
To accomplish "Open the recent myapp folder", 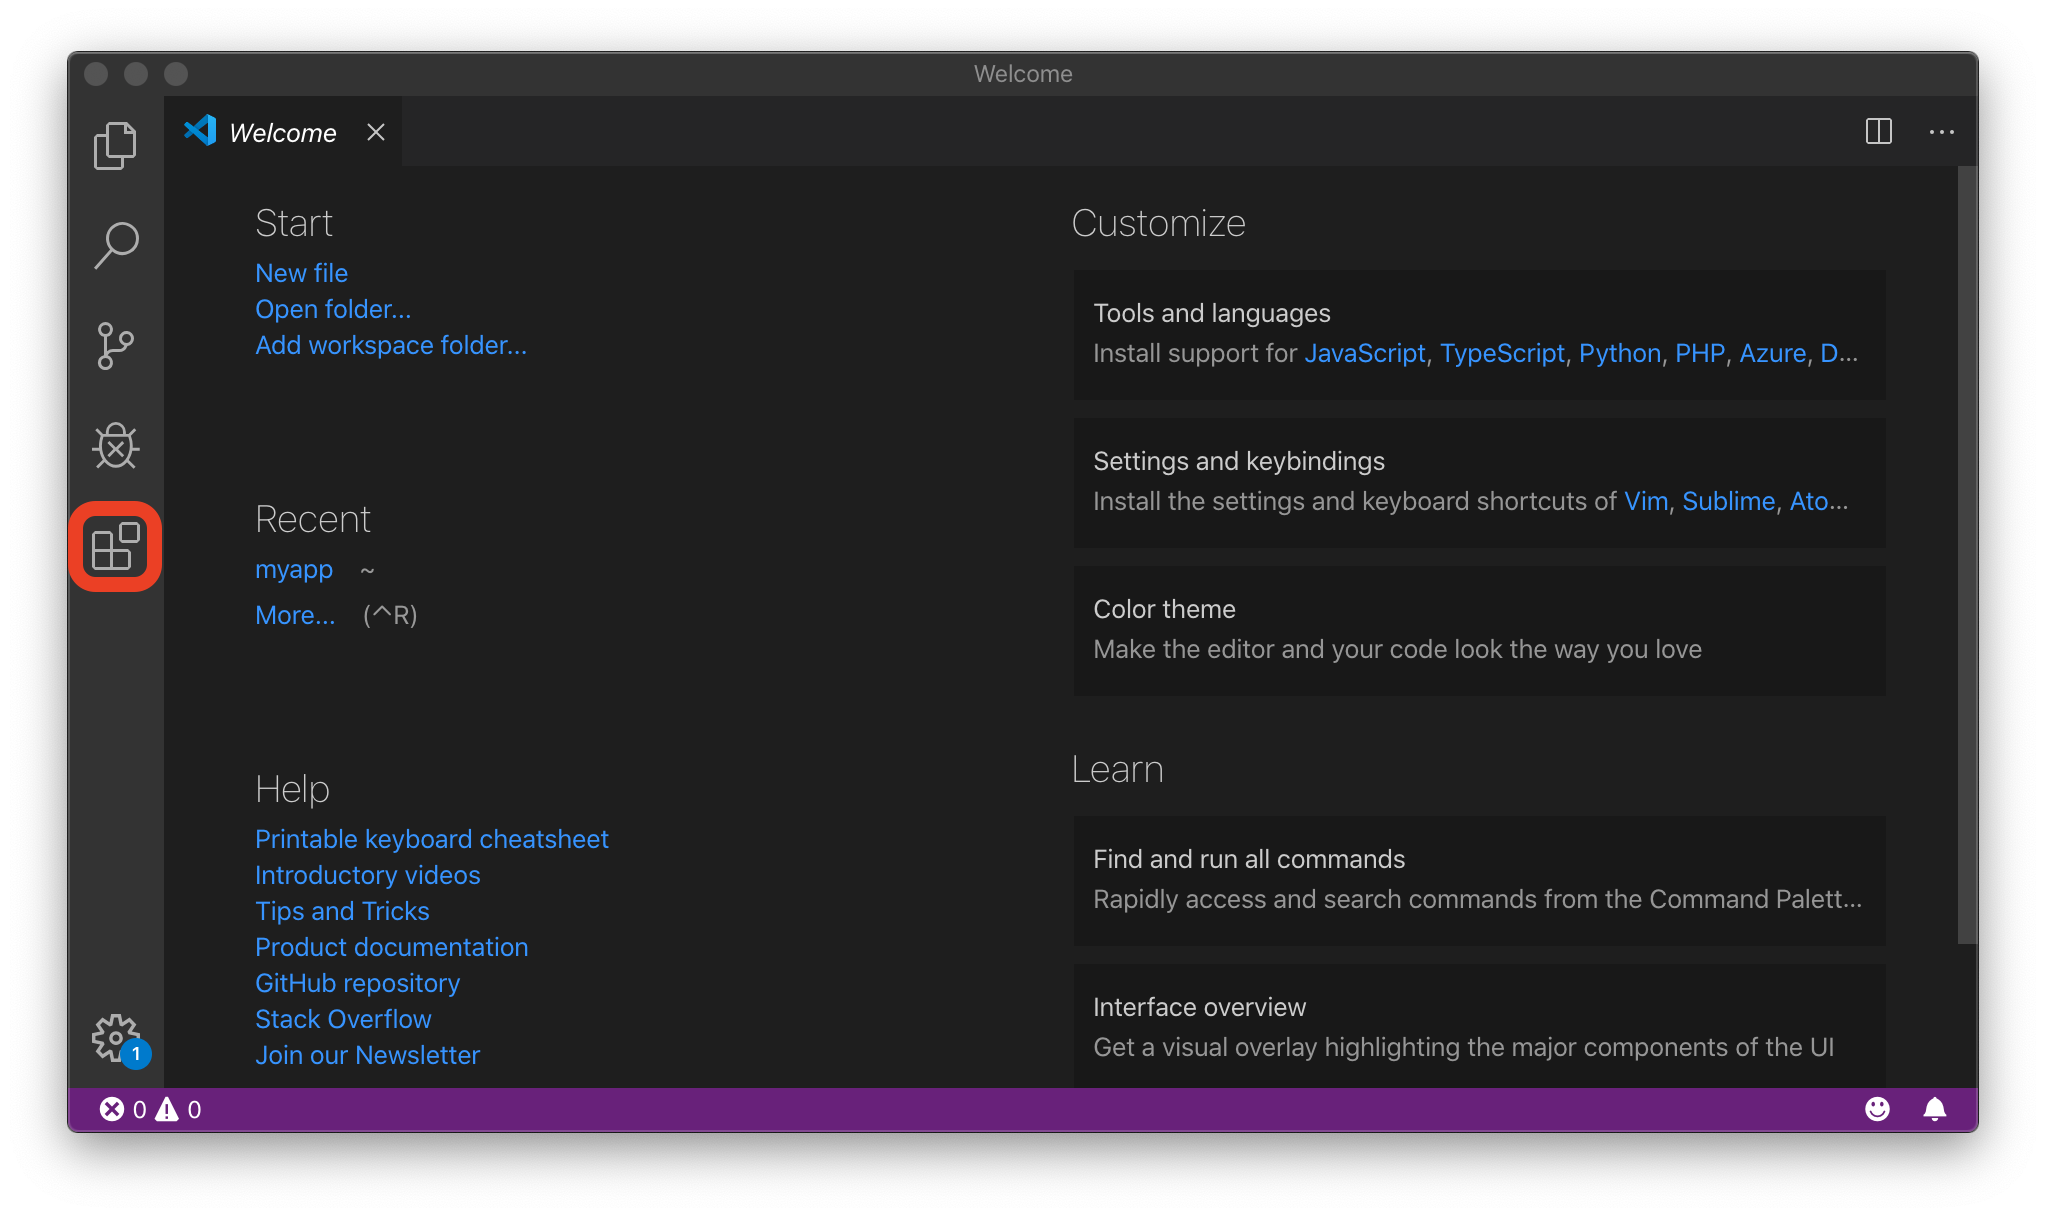I will (293, 569).
